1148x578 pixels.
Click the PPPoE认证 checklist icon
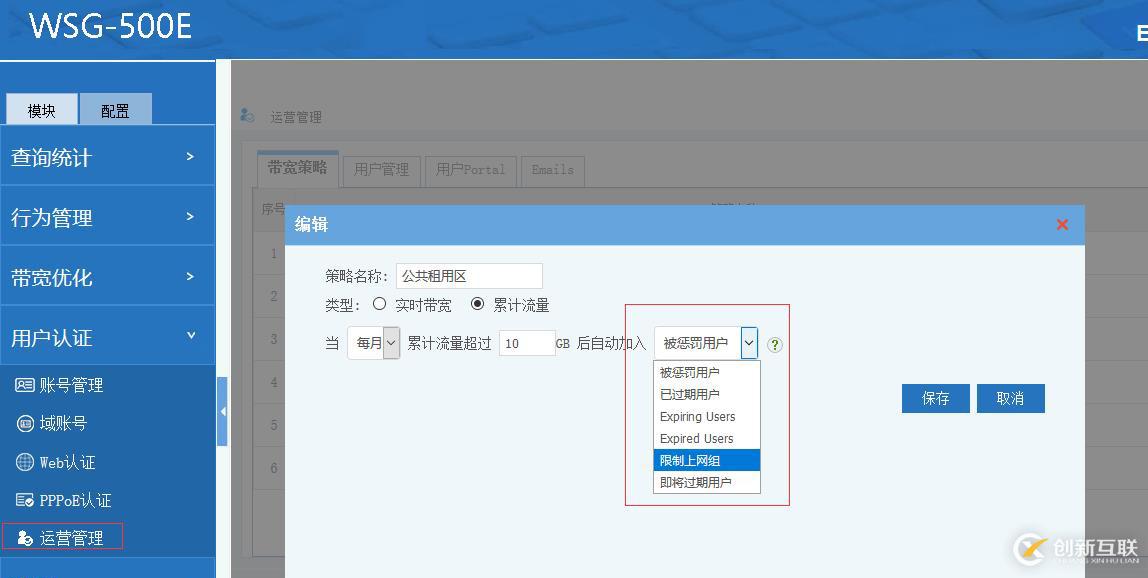[x=25, y=500]
